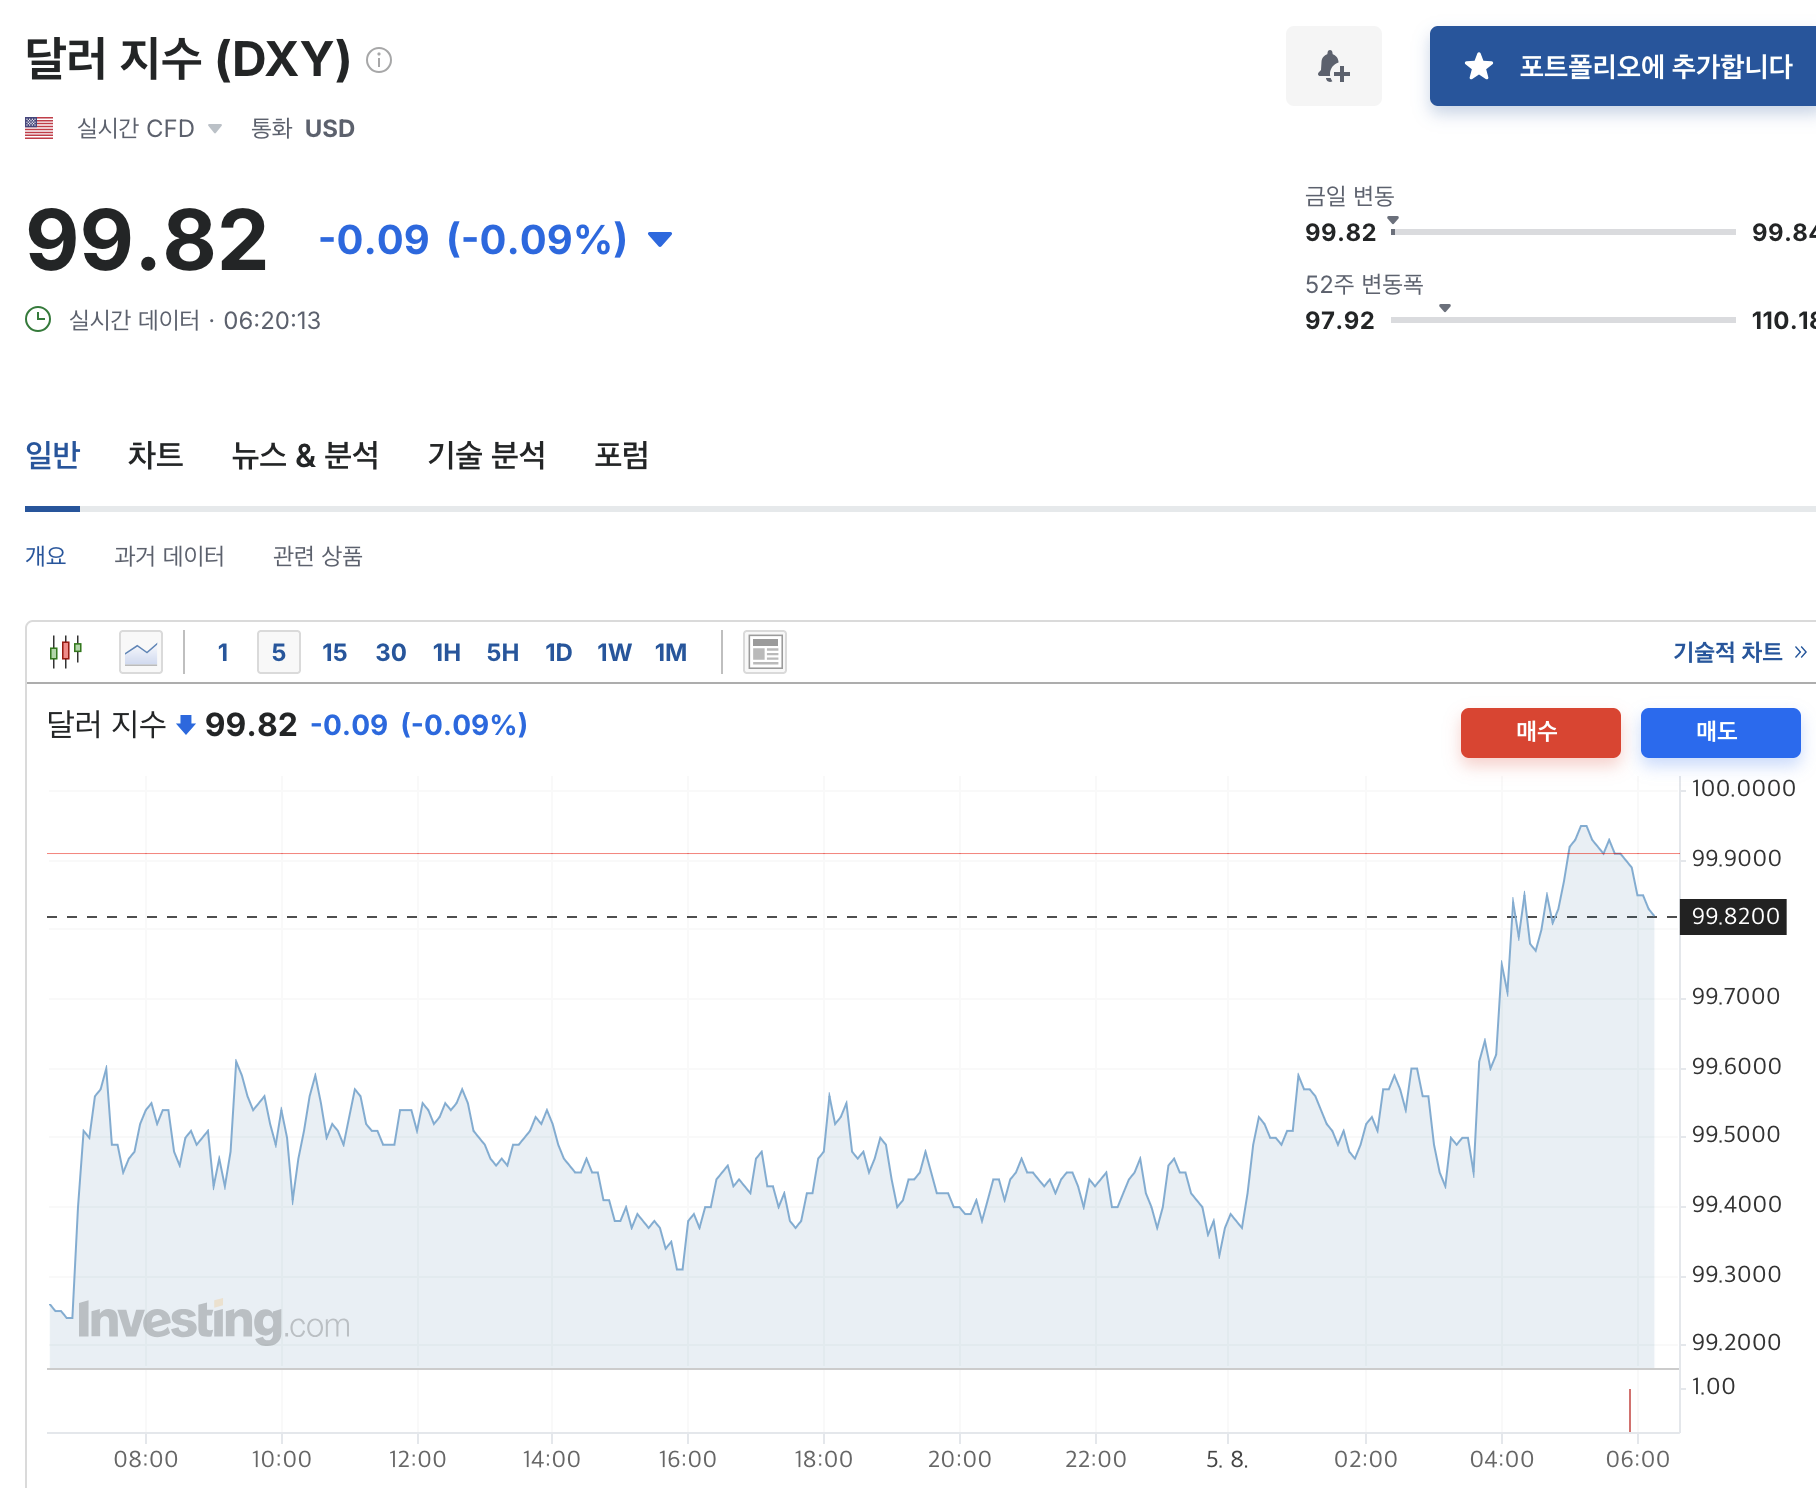The height and width of the screenshot is (1488, 1816).
Task: Set chart interval to 15 minutes
Action: pos(334,653)
